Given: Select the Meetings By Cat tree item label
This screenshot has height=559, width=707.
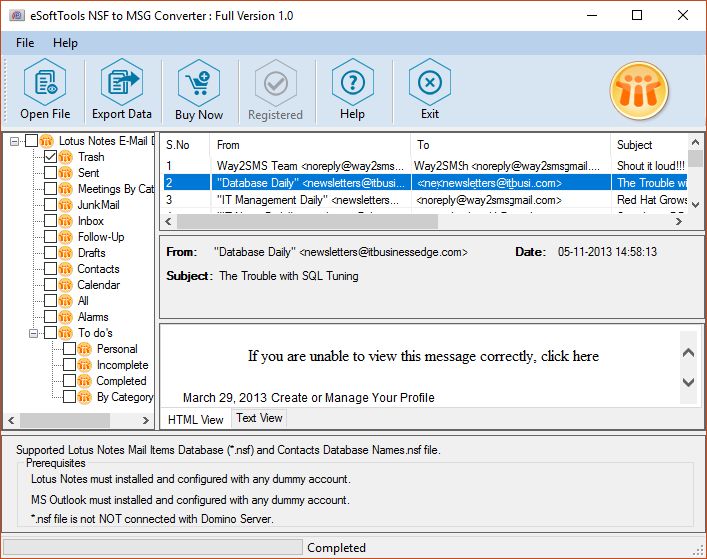Looking at the screenshot, I should pyautogui.click(x=116, y=189).
